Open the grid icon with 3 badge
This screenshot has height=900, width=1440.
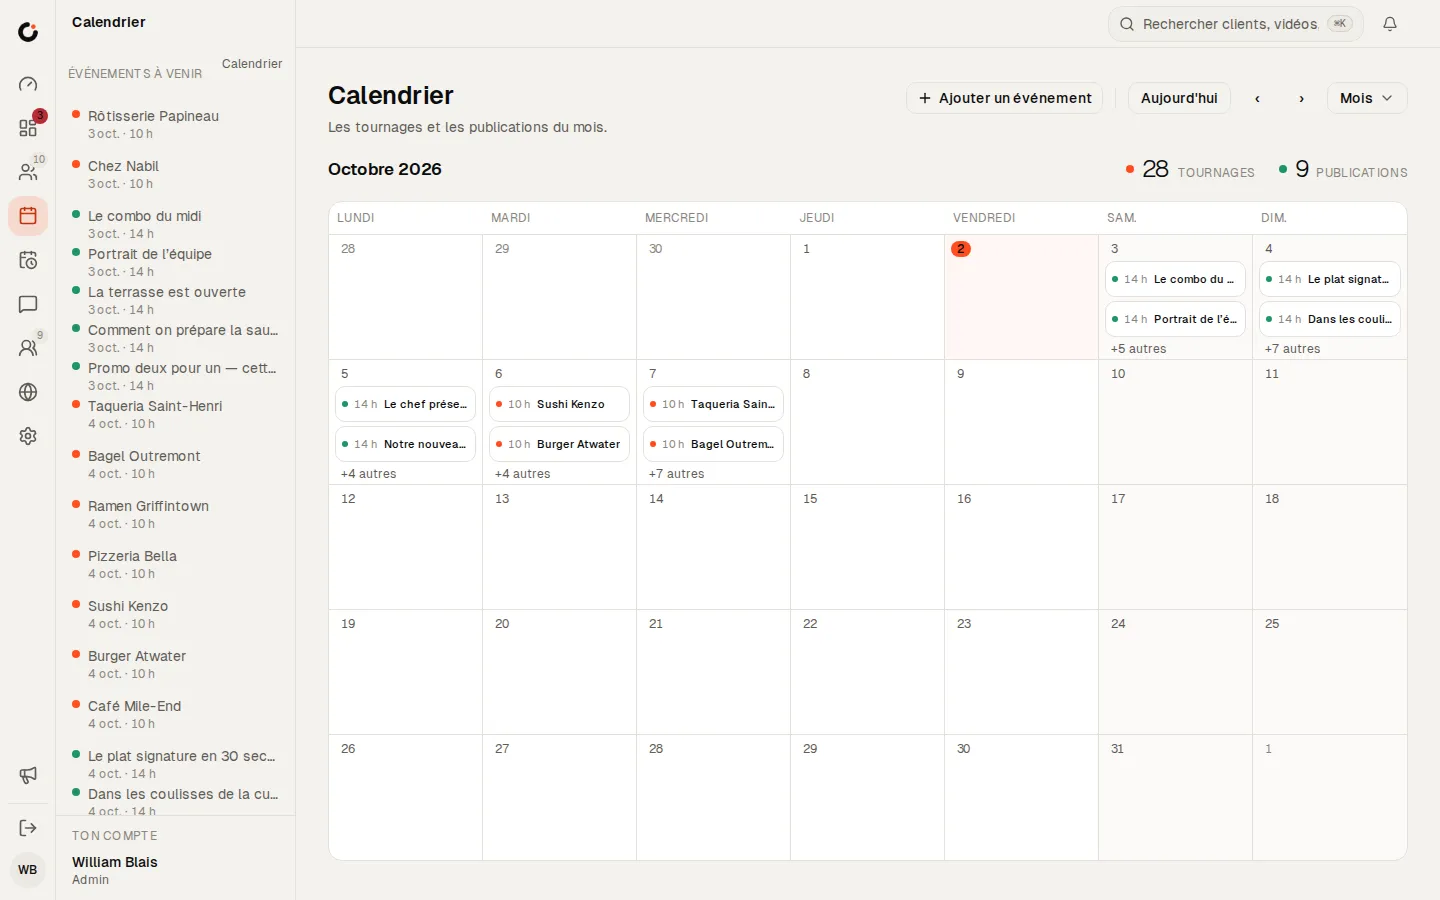(28, 128)
